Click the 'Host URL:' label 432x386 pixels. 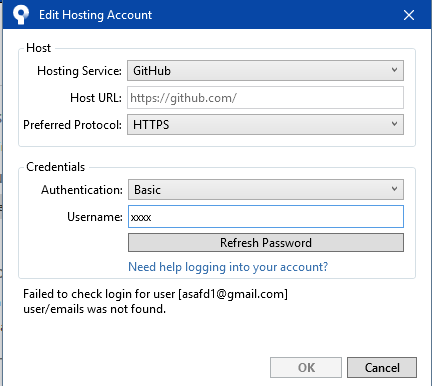(96, 98)
